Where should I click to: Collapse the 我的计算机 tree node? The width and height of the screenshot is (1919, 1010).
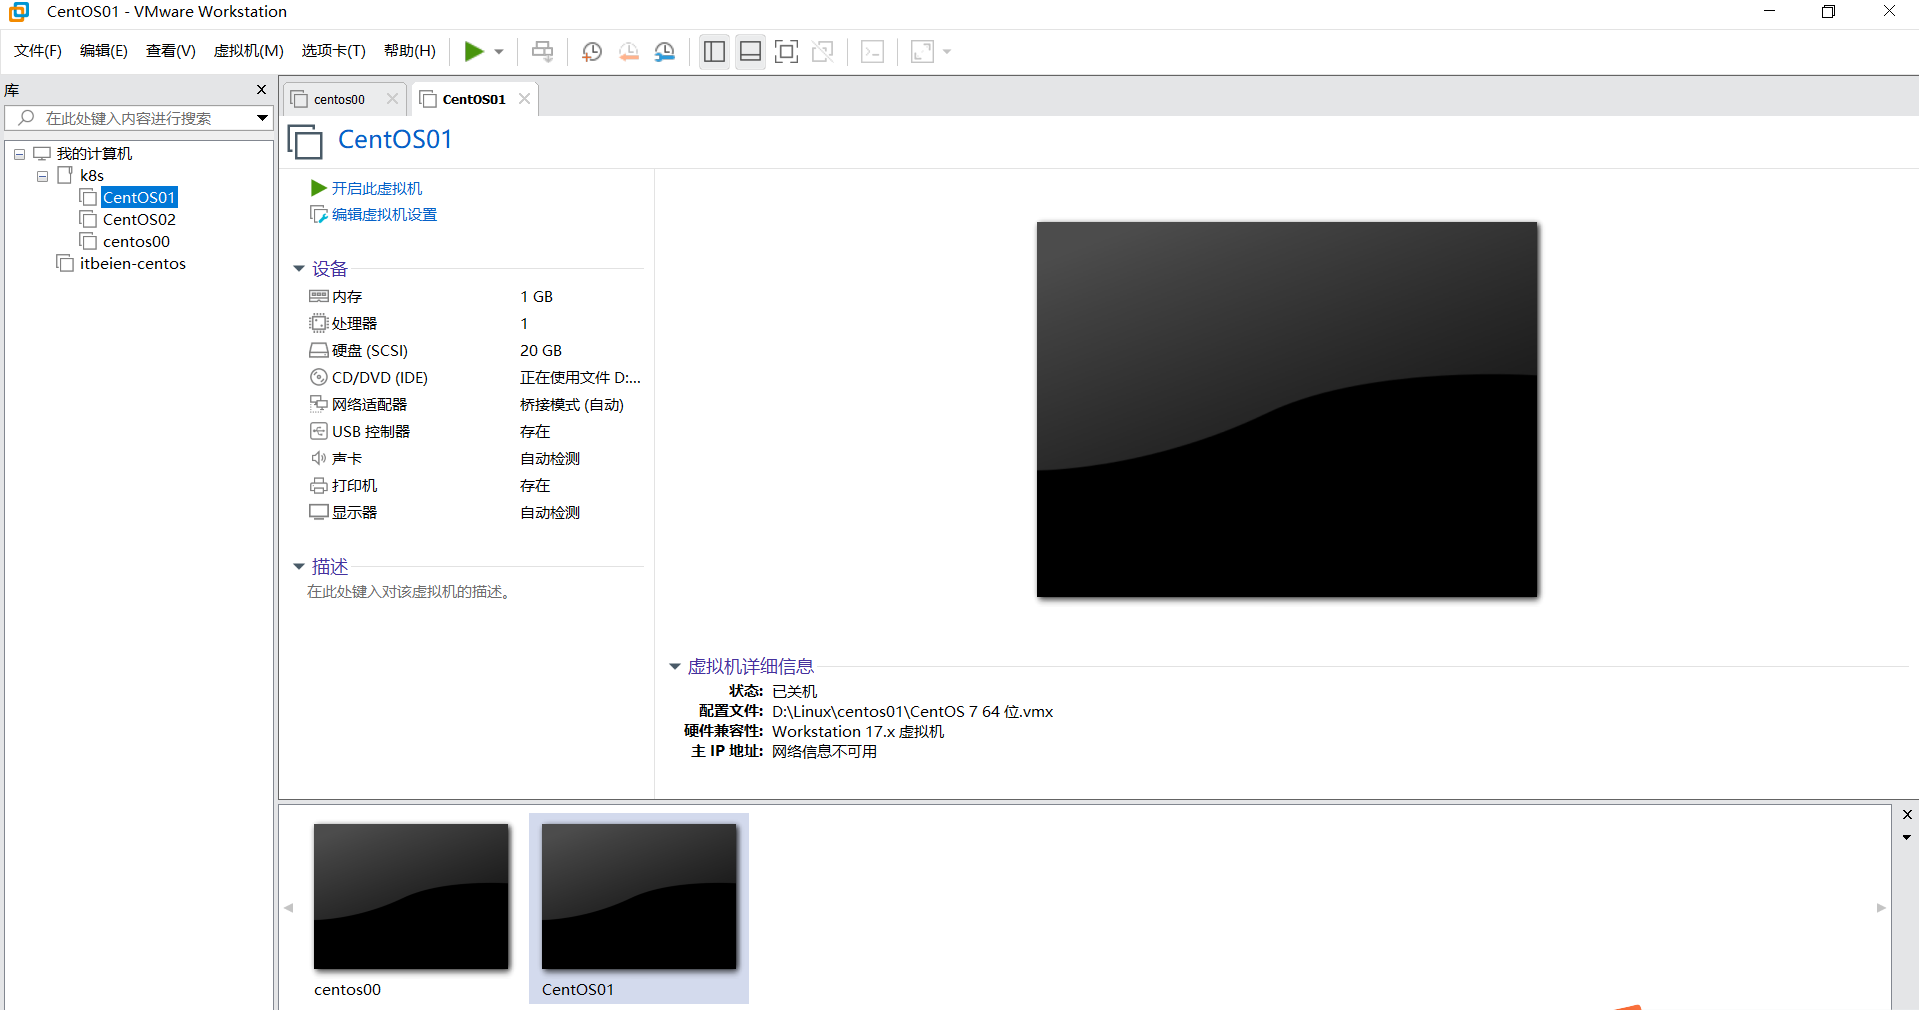[x=19, y=154]
